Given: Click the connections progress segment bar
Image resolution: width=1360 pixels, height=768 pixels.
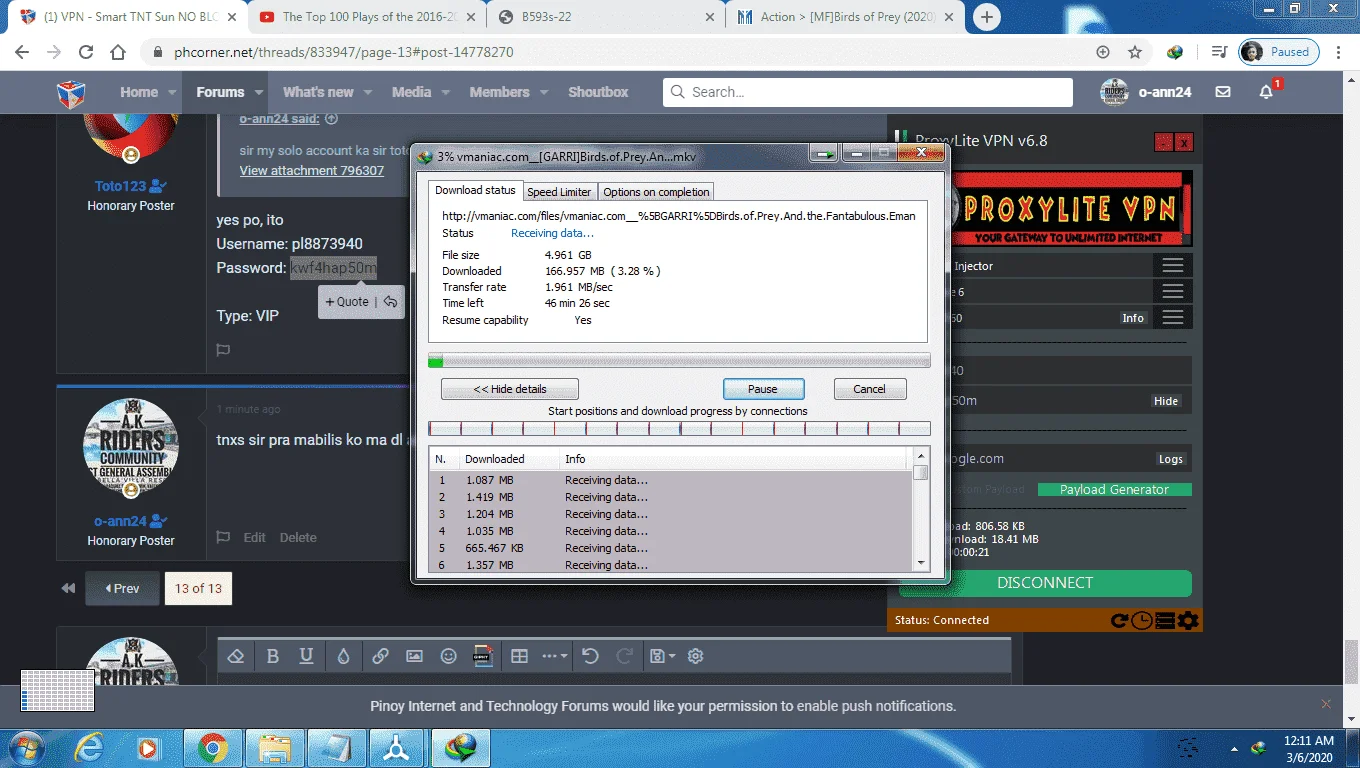Looking at the screenshot, I should click(679, 428).
